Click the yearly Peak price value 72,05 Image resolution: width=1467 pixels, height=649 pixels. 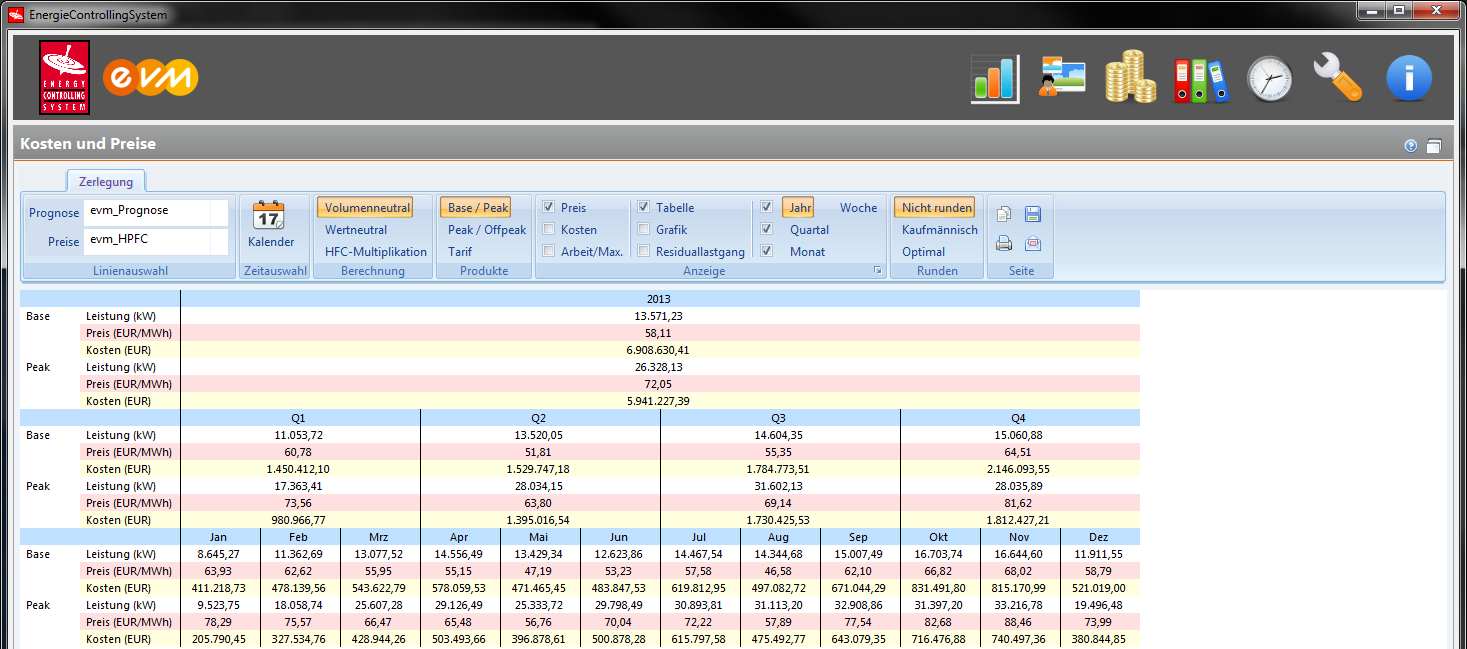(x=660, y=384)
